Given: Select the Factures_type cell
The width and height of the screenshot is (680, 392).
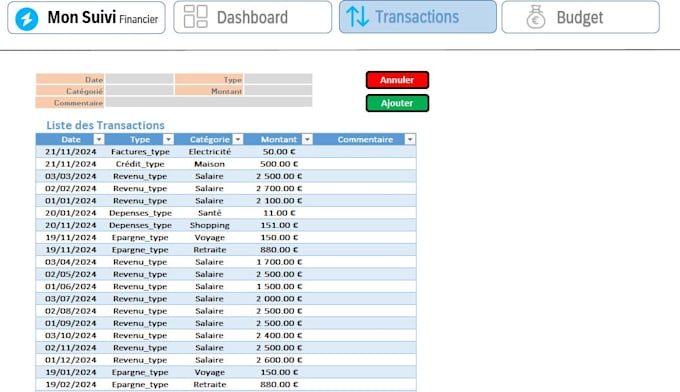Looking at the screenshot, I should (x=140, y=152).
